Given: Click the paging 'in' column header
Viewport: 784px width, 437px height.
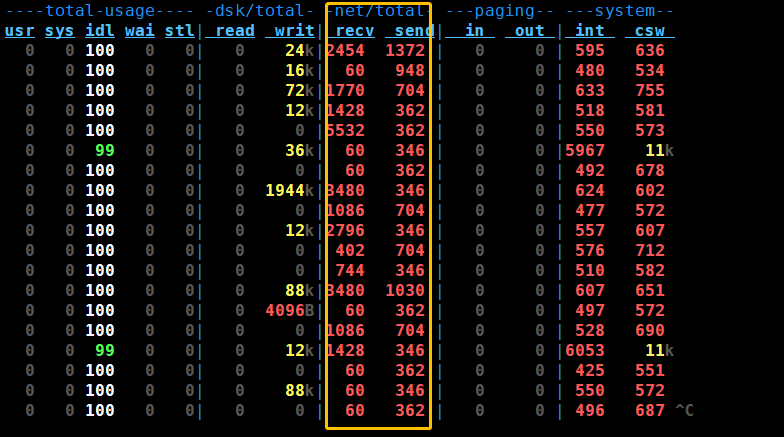Looking at the screenshot, I should [x=470, y=30].
